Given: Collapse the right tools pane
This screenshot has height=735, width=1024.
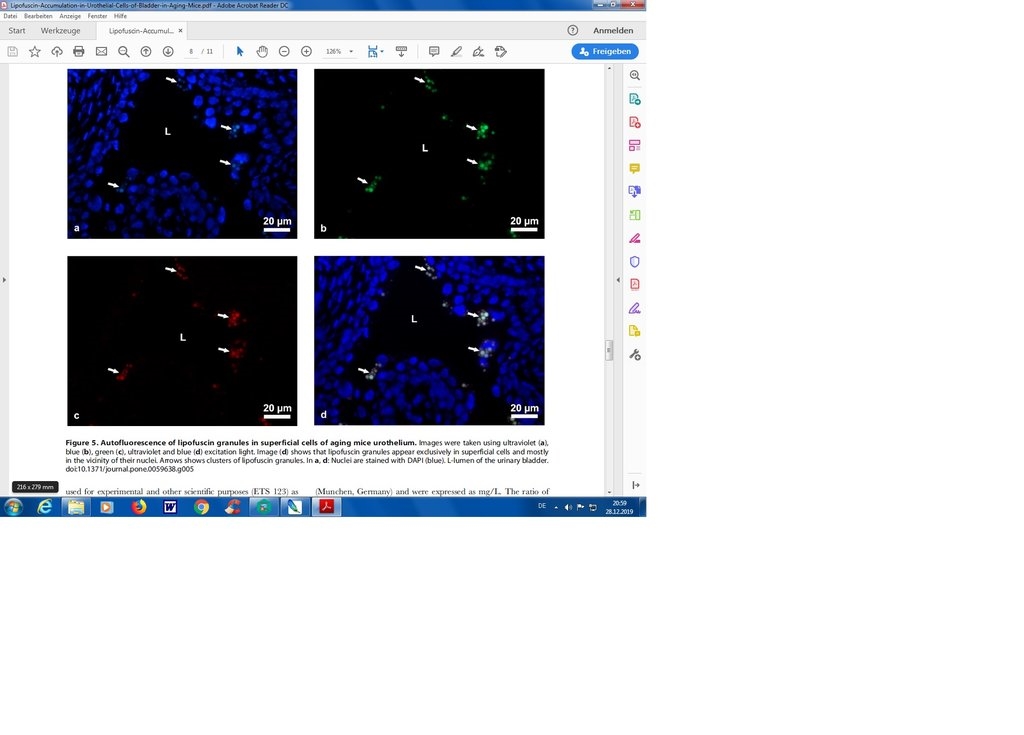Looking at the screenshot, I should pyautogui.click(x=634, y=485).
